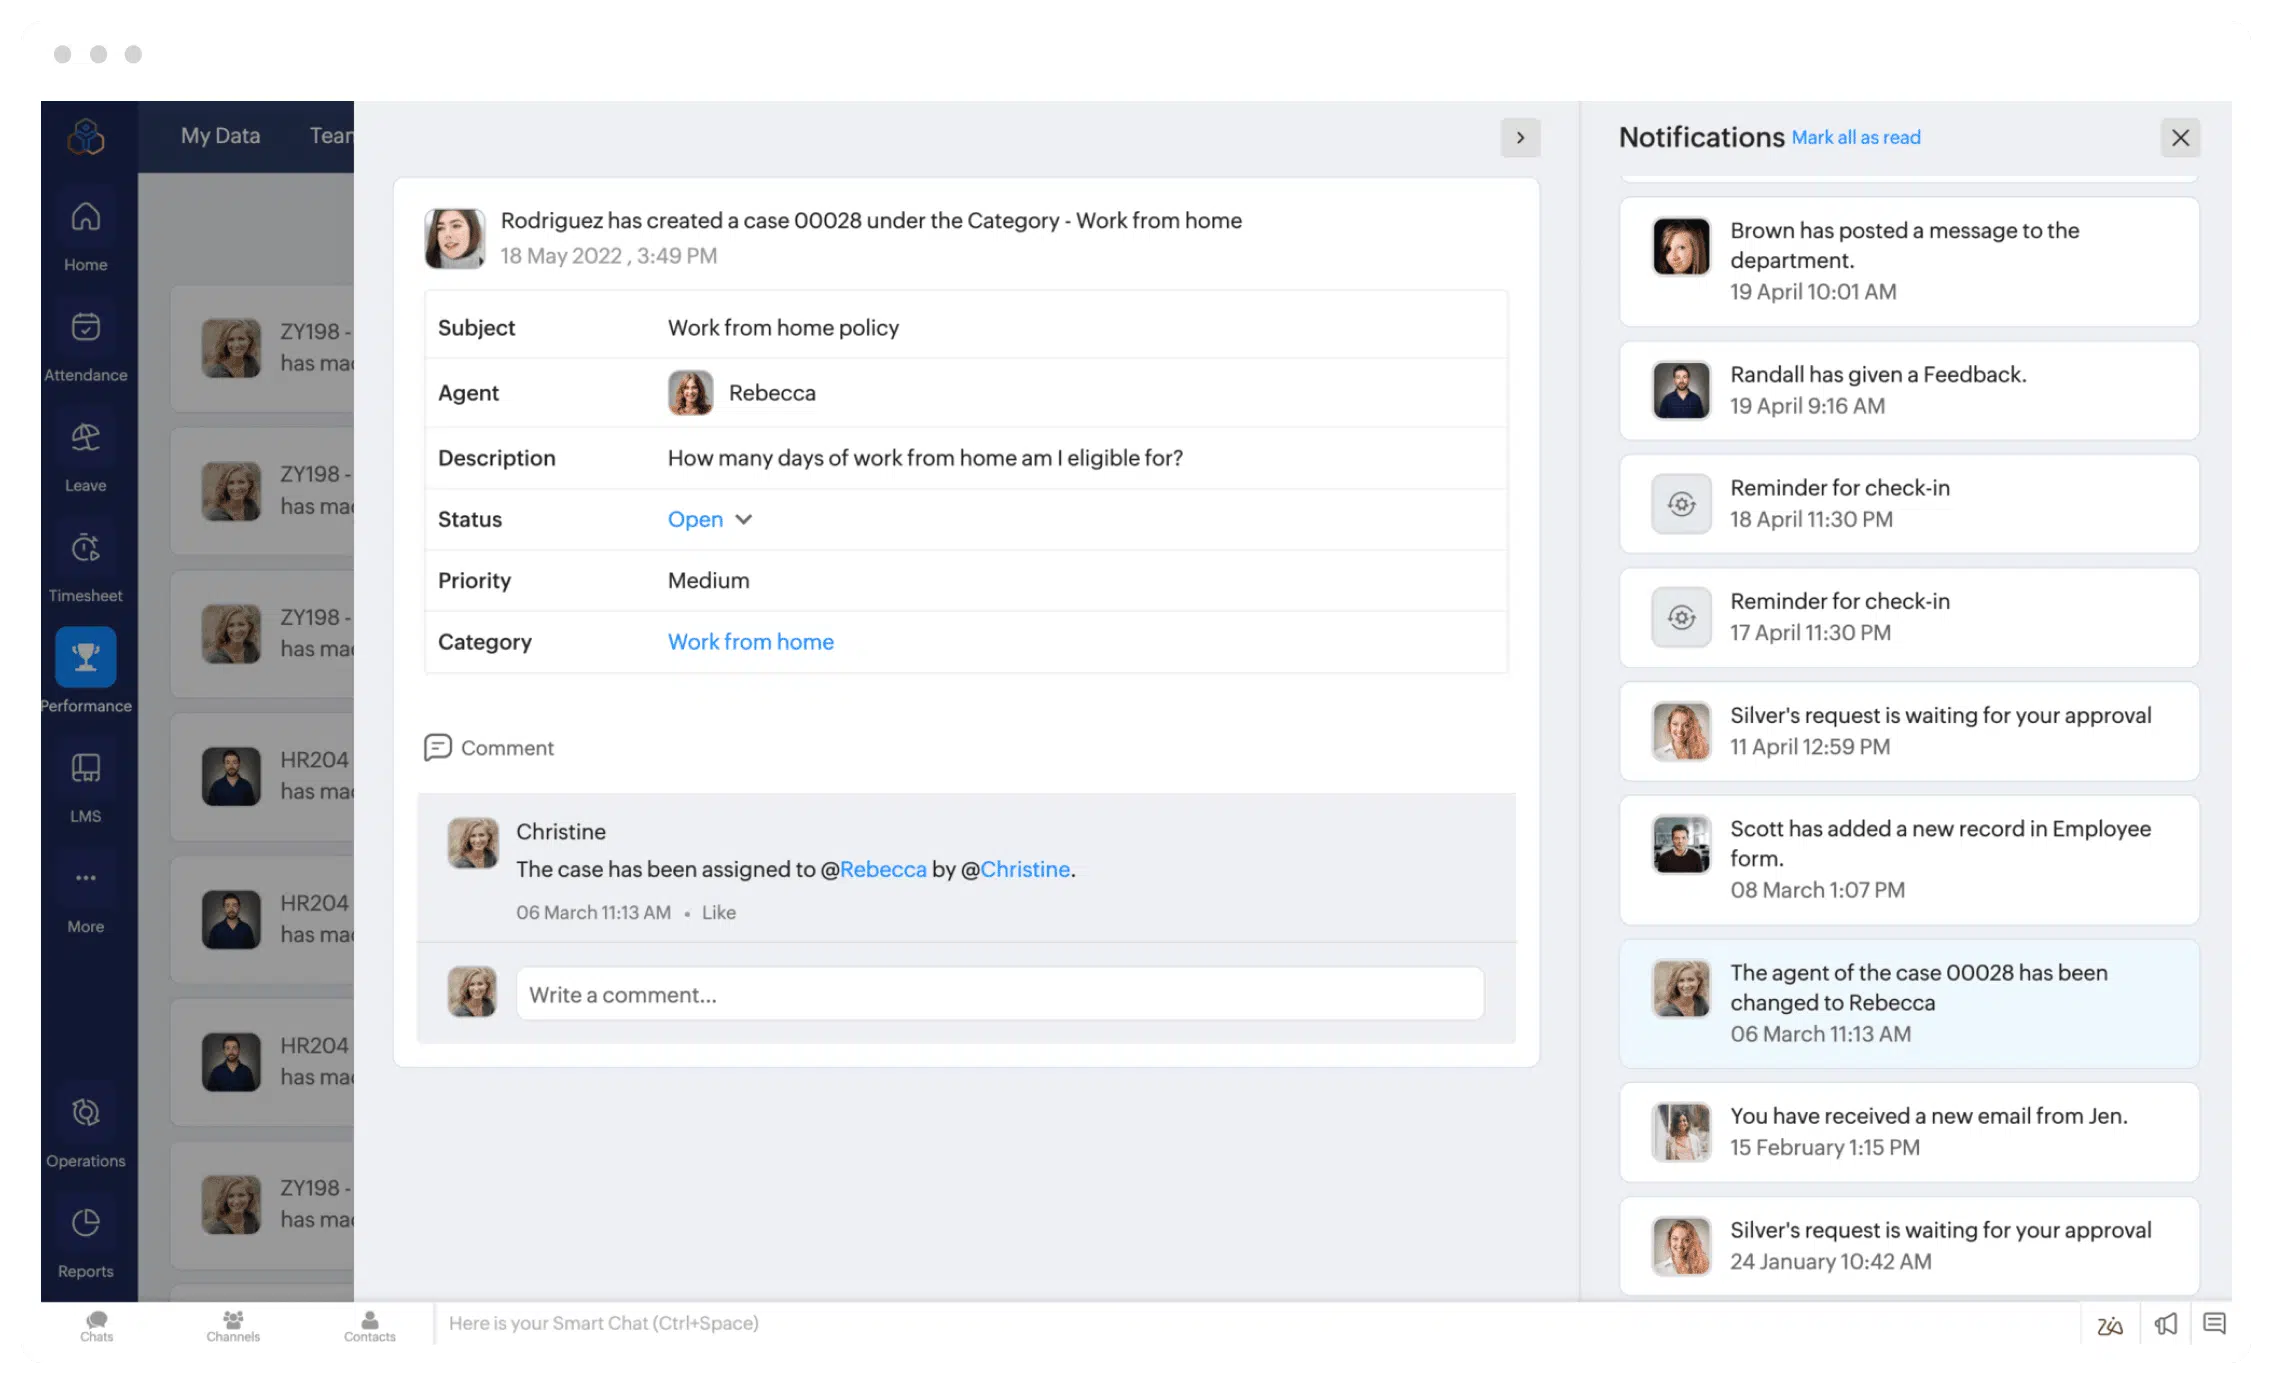This screenshot has height=1384, width=2272.
Task: Open the Attendance module
Action: [85, 340]
